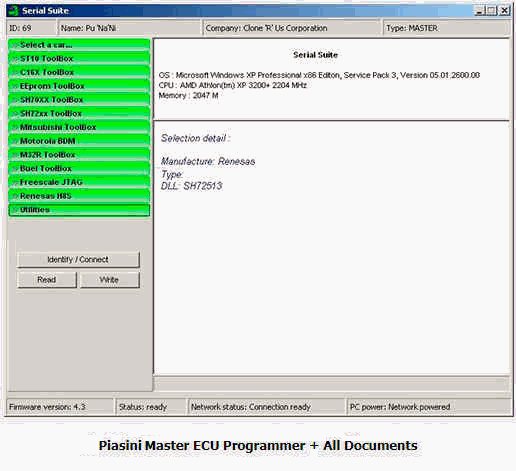Open the Utilities section
516x471 pixels.
tap(79, 210)
